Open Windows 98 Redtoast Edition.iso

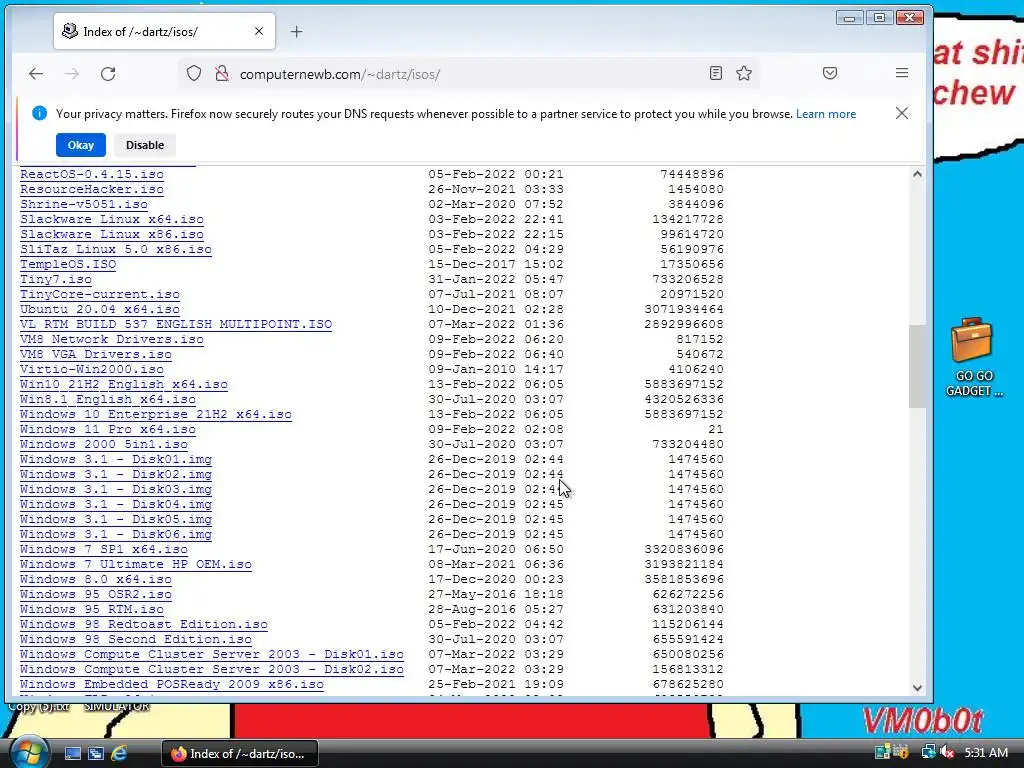[144, 625]
